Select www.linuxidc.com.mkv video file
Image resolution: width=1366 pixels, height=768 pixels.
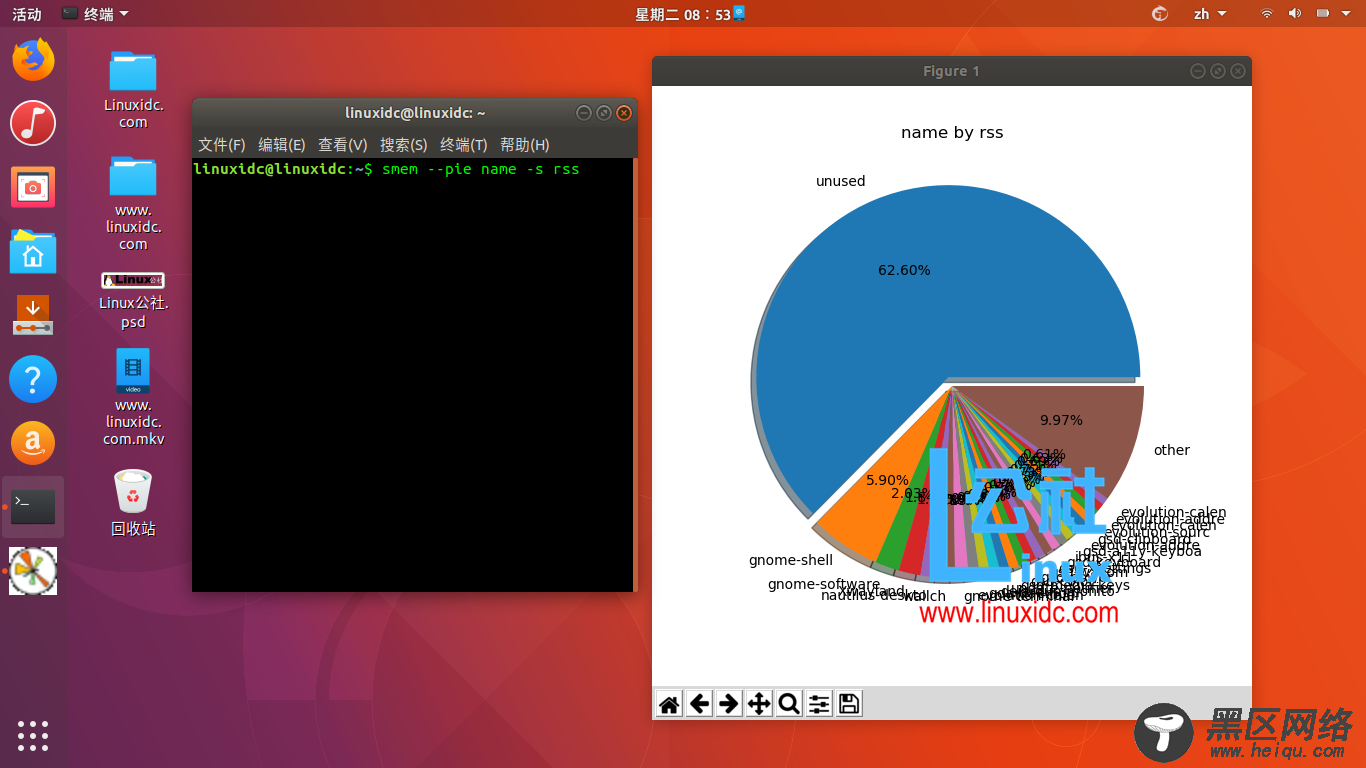(x=133, y=397)
